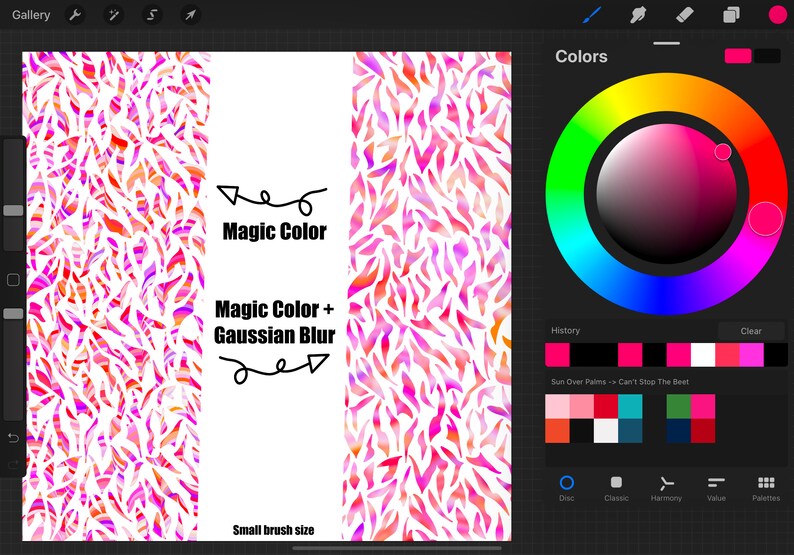Switch to the Classic color tab

(616, 488)
